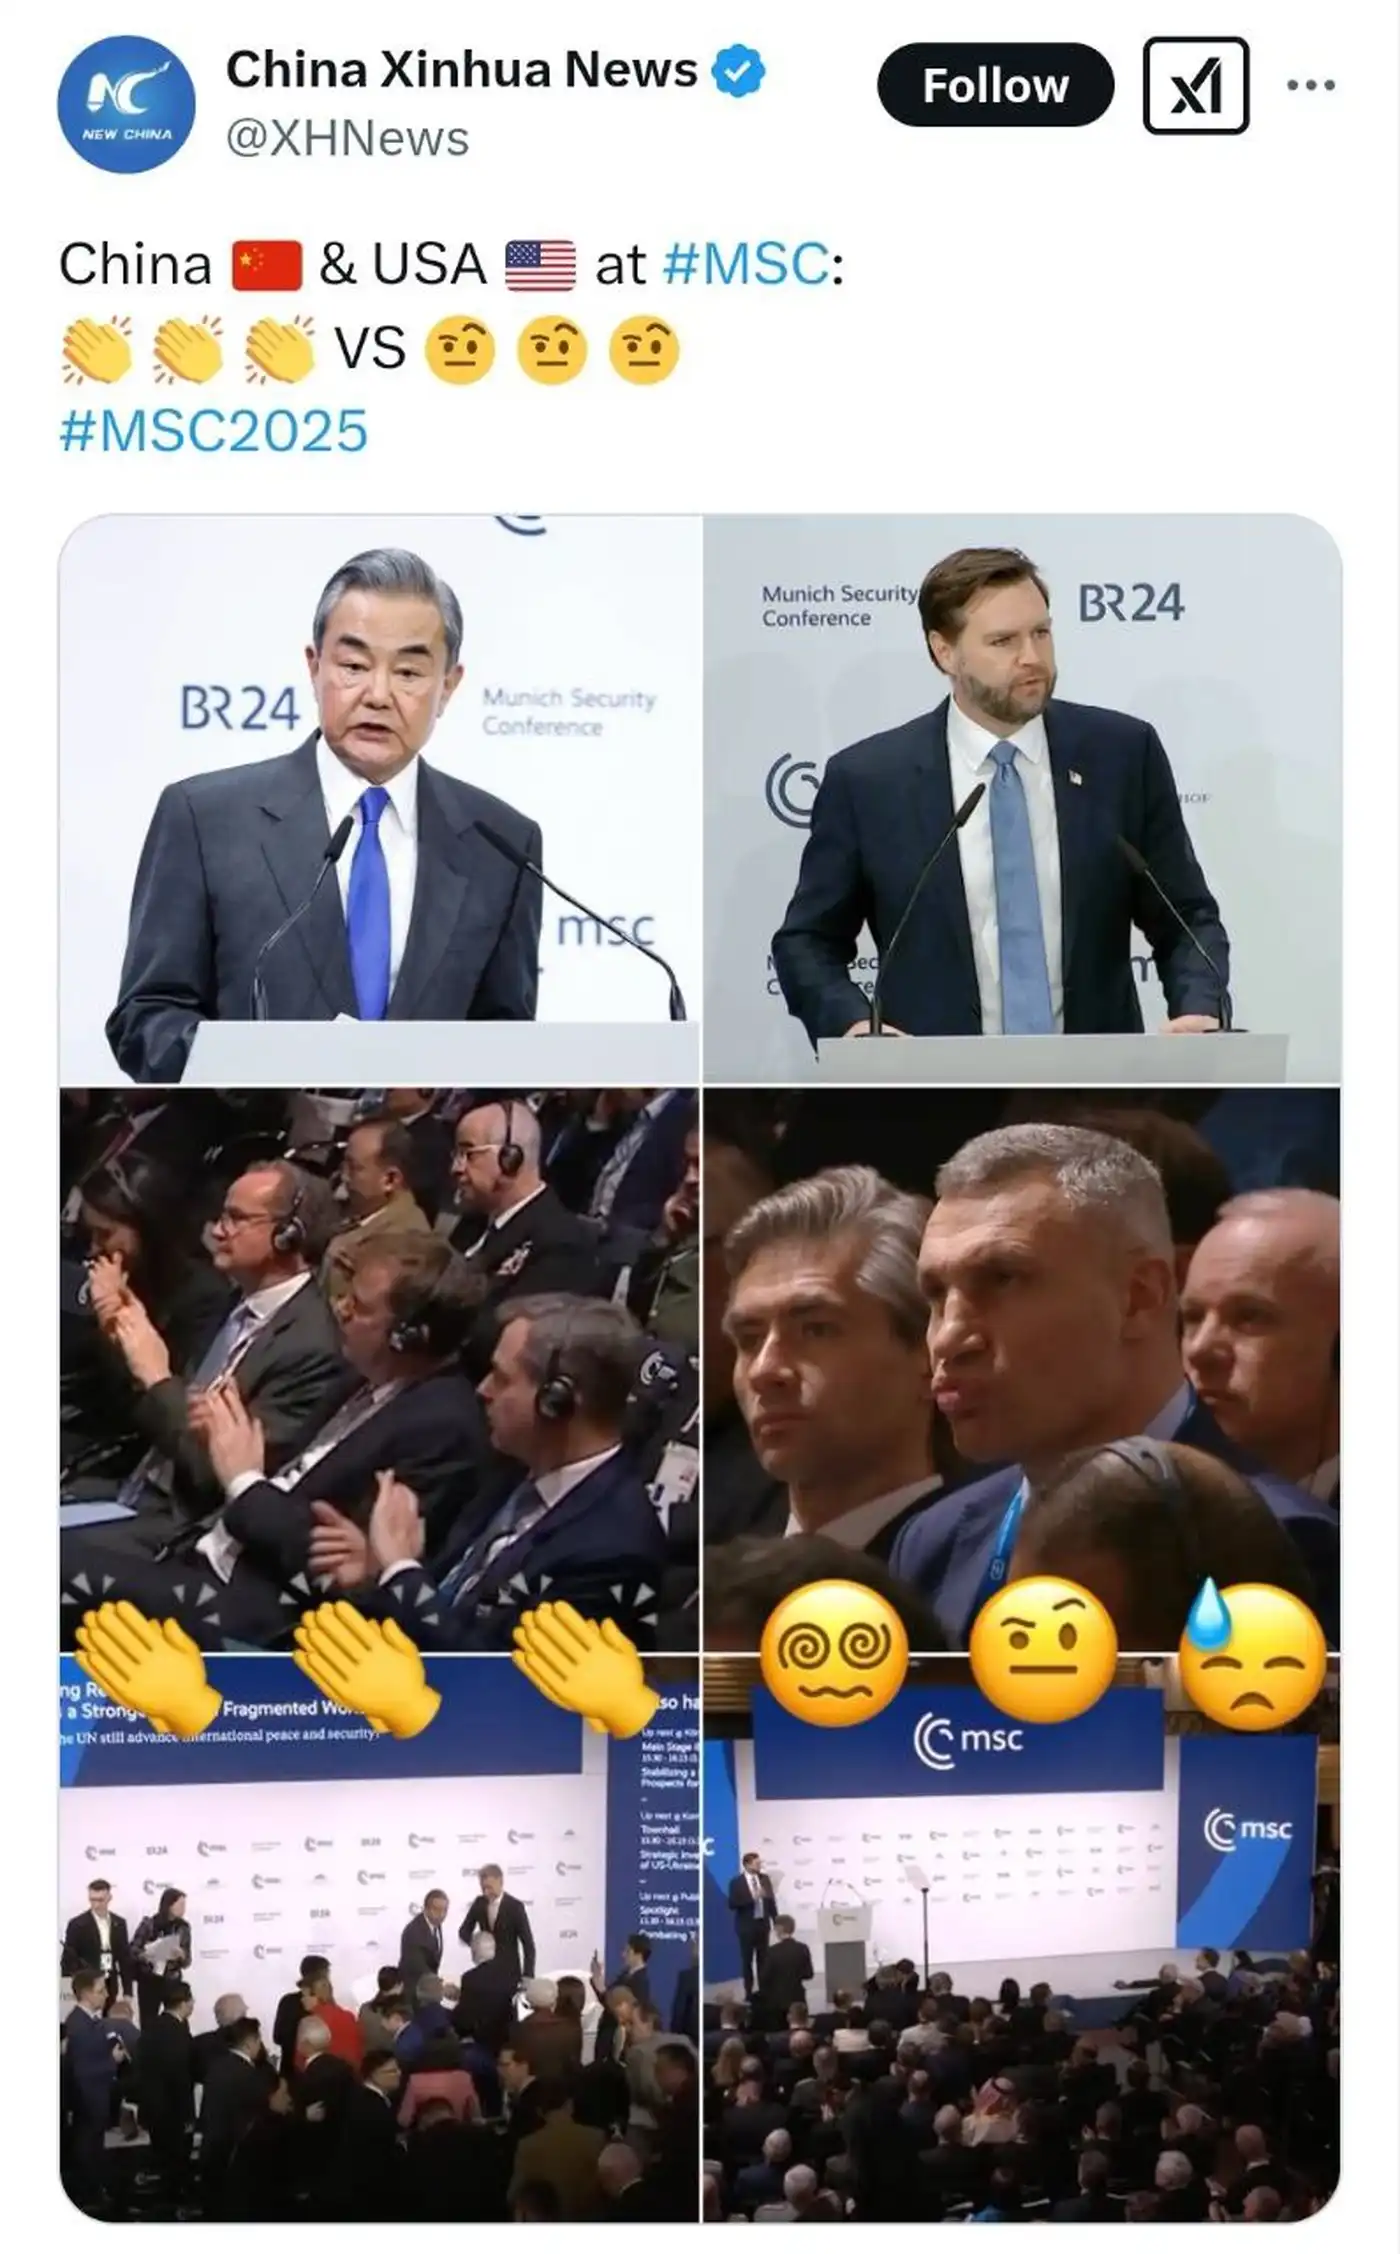1400x2254 pixels.
Task: Open the Chinese speaker's podium photo
Action: [x=380, y=799]
